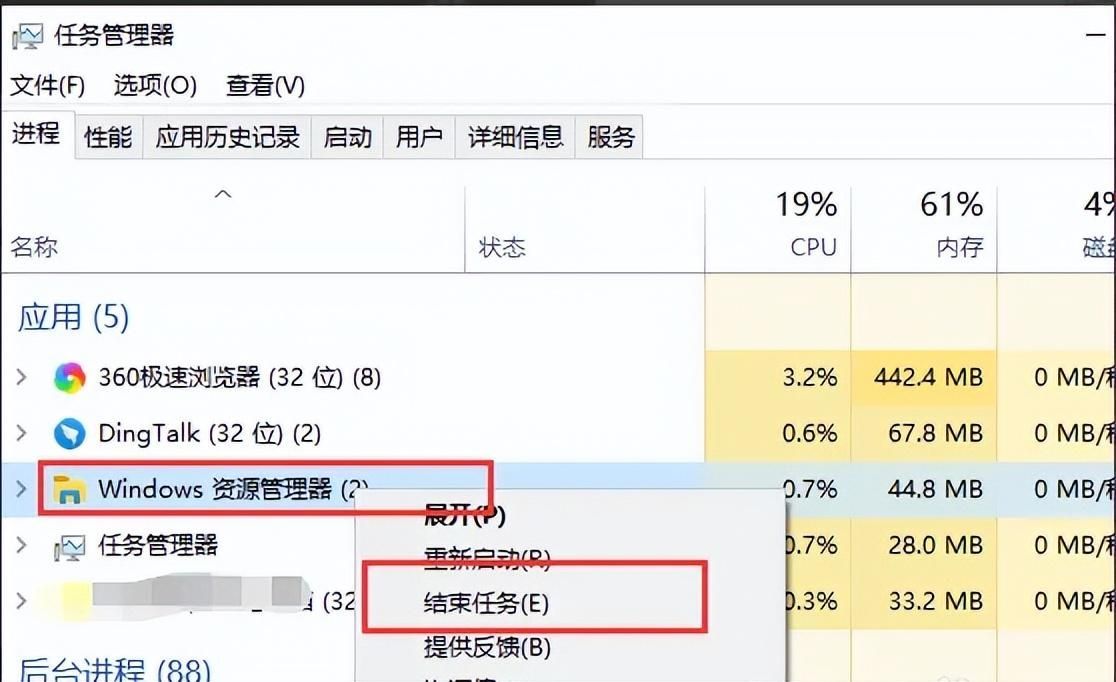Click the Windows 资源管理器 folder icon
This screenshot has height=682, width=1116.
[70, 489]
